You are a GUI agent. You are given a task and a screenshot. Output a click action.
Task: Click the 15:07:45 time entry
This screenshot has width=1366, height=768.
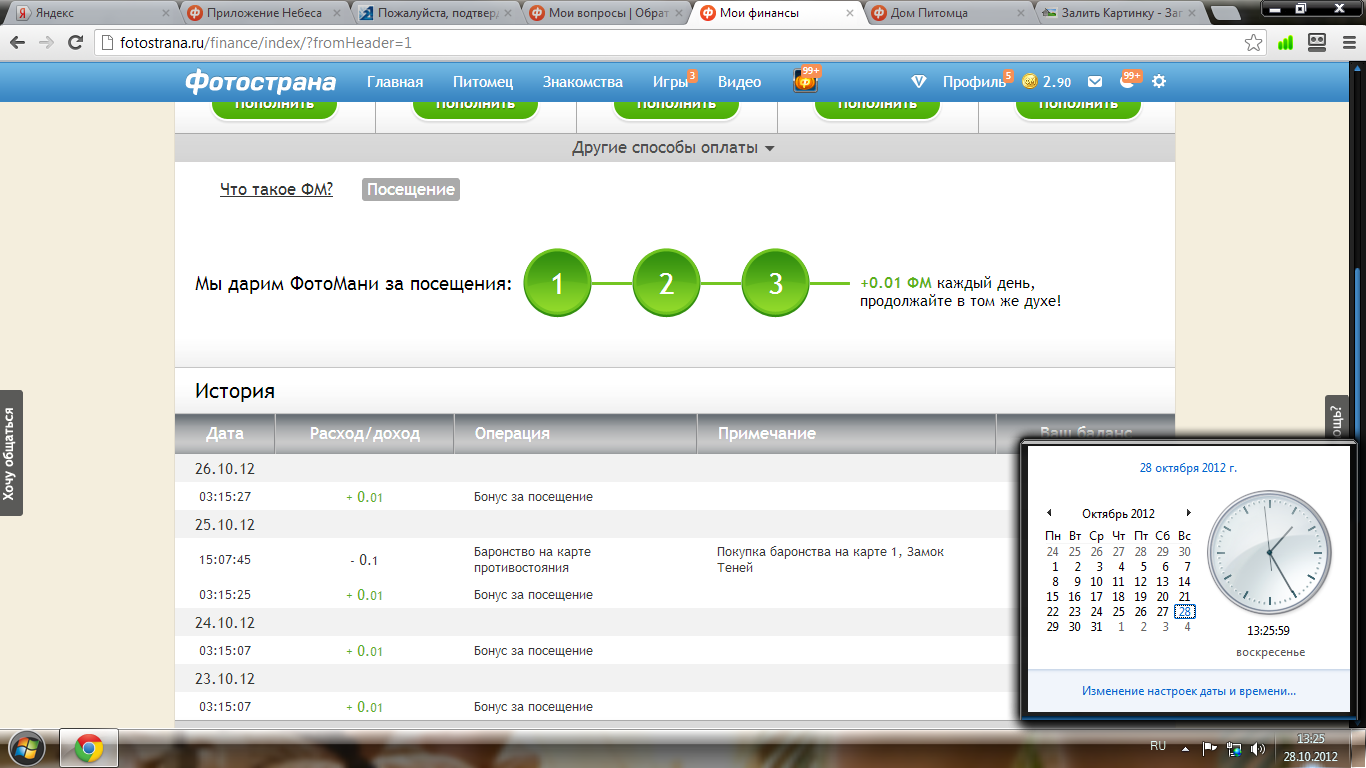pyautogui.click(x=225, y=559)
